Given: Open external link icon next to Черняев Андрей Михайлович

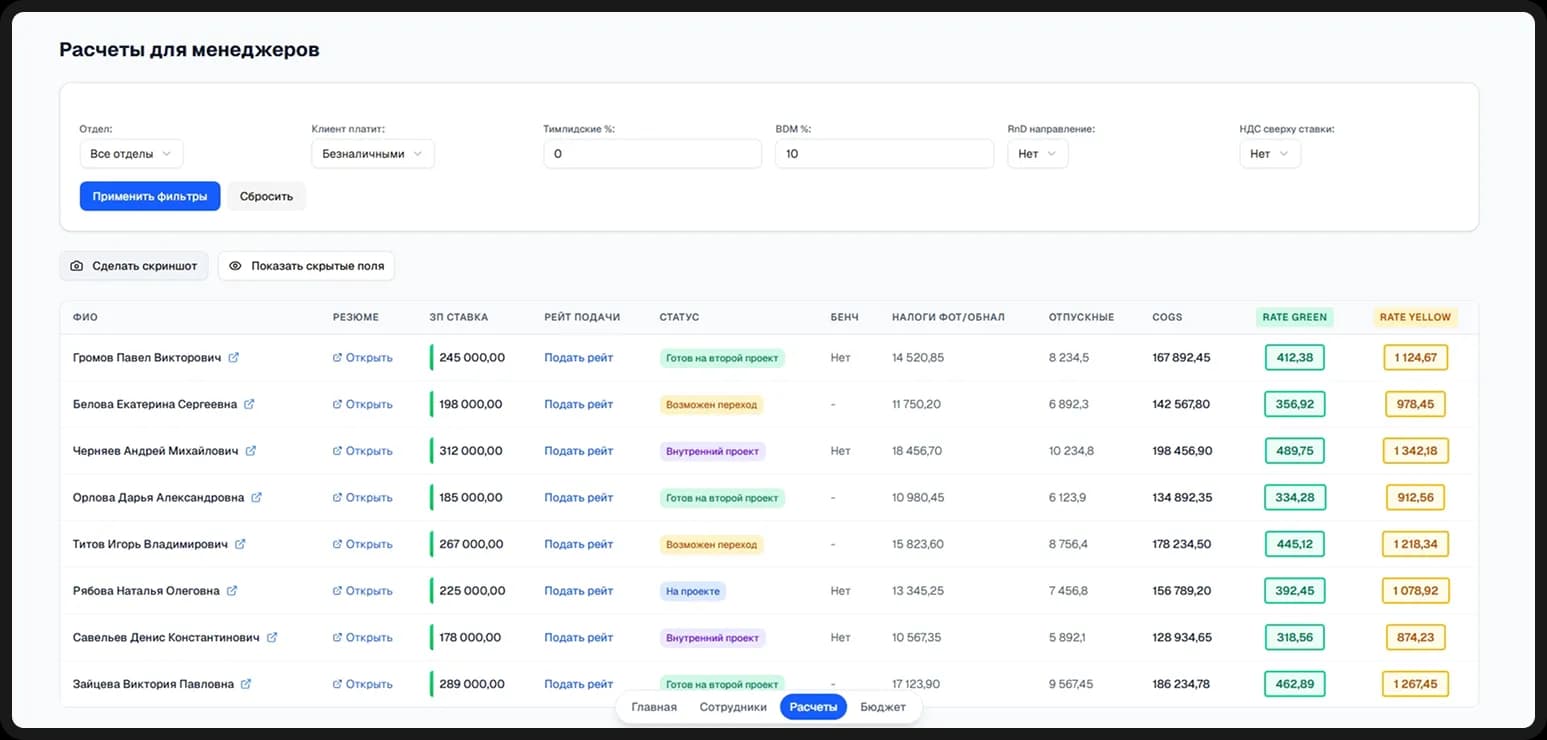Looking at the screenshot, I should pos(251,451).
